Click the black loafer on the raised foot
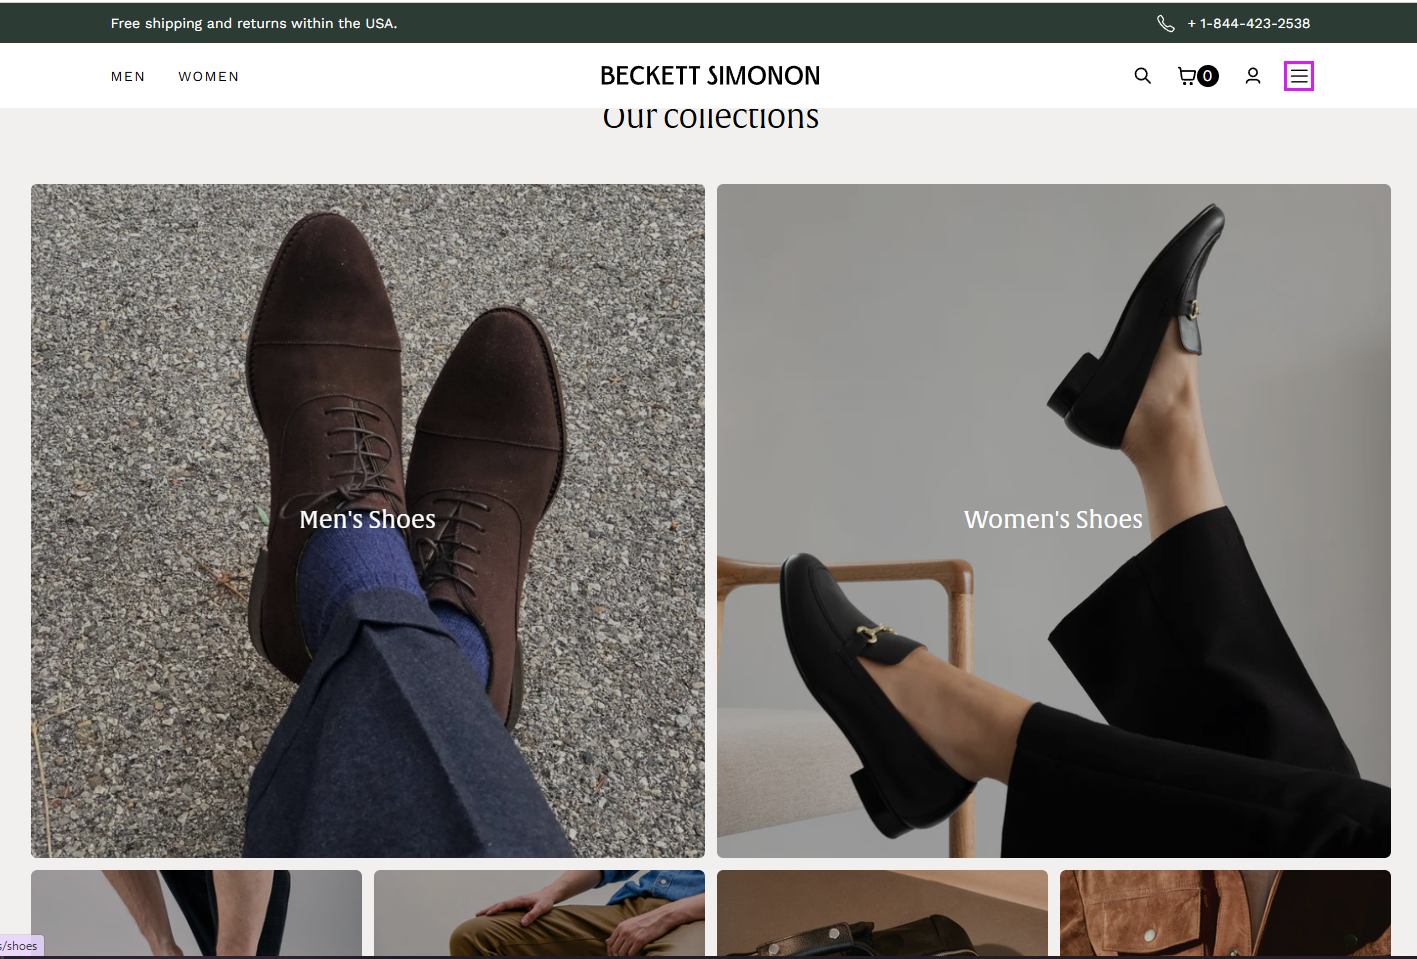This screenshot has width=1417, height=959. click(1150, 330)
